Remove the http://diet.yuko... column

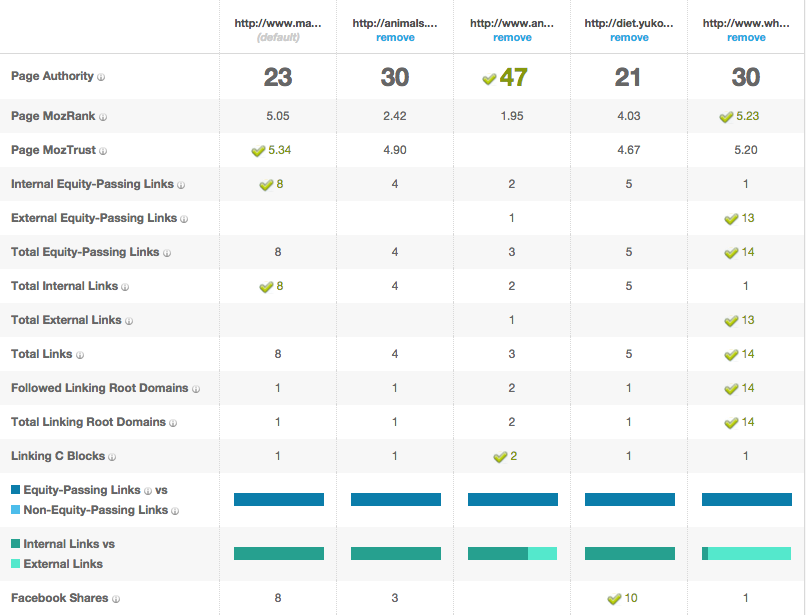[629, 38]
